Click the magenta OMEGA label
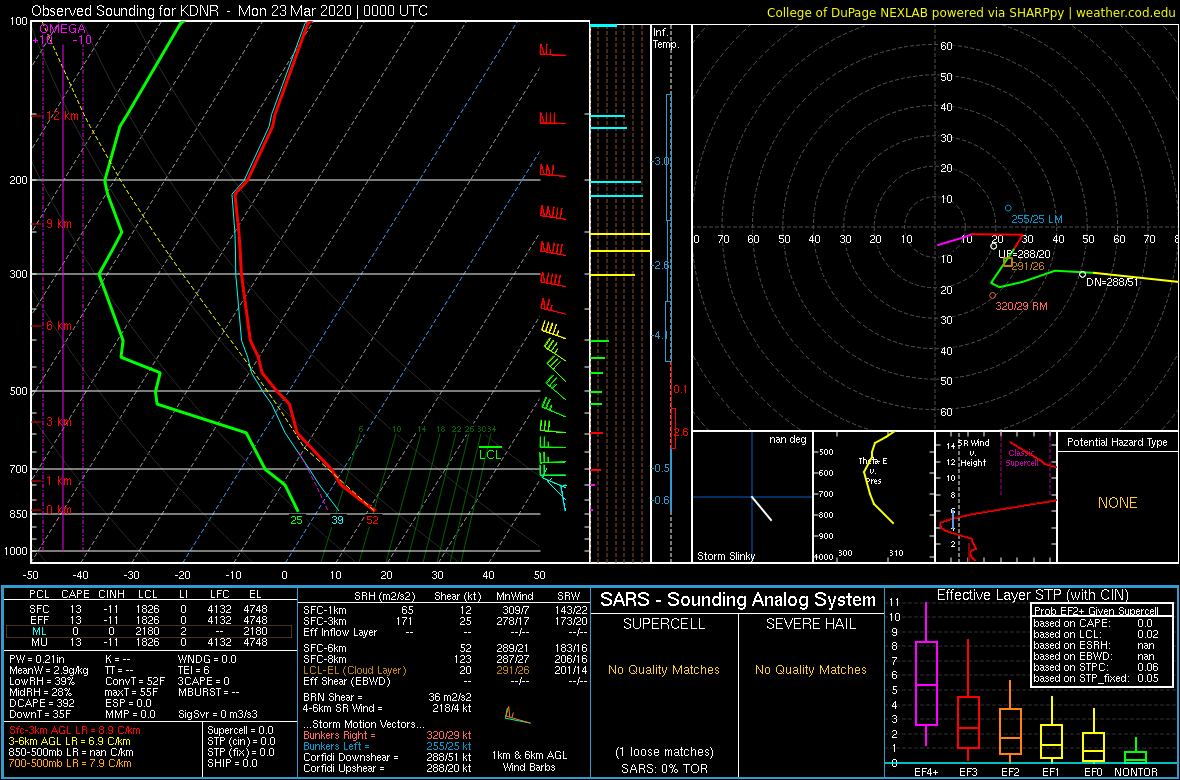This screenshot has width=1180, height=780. coord(62,29)
